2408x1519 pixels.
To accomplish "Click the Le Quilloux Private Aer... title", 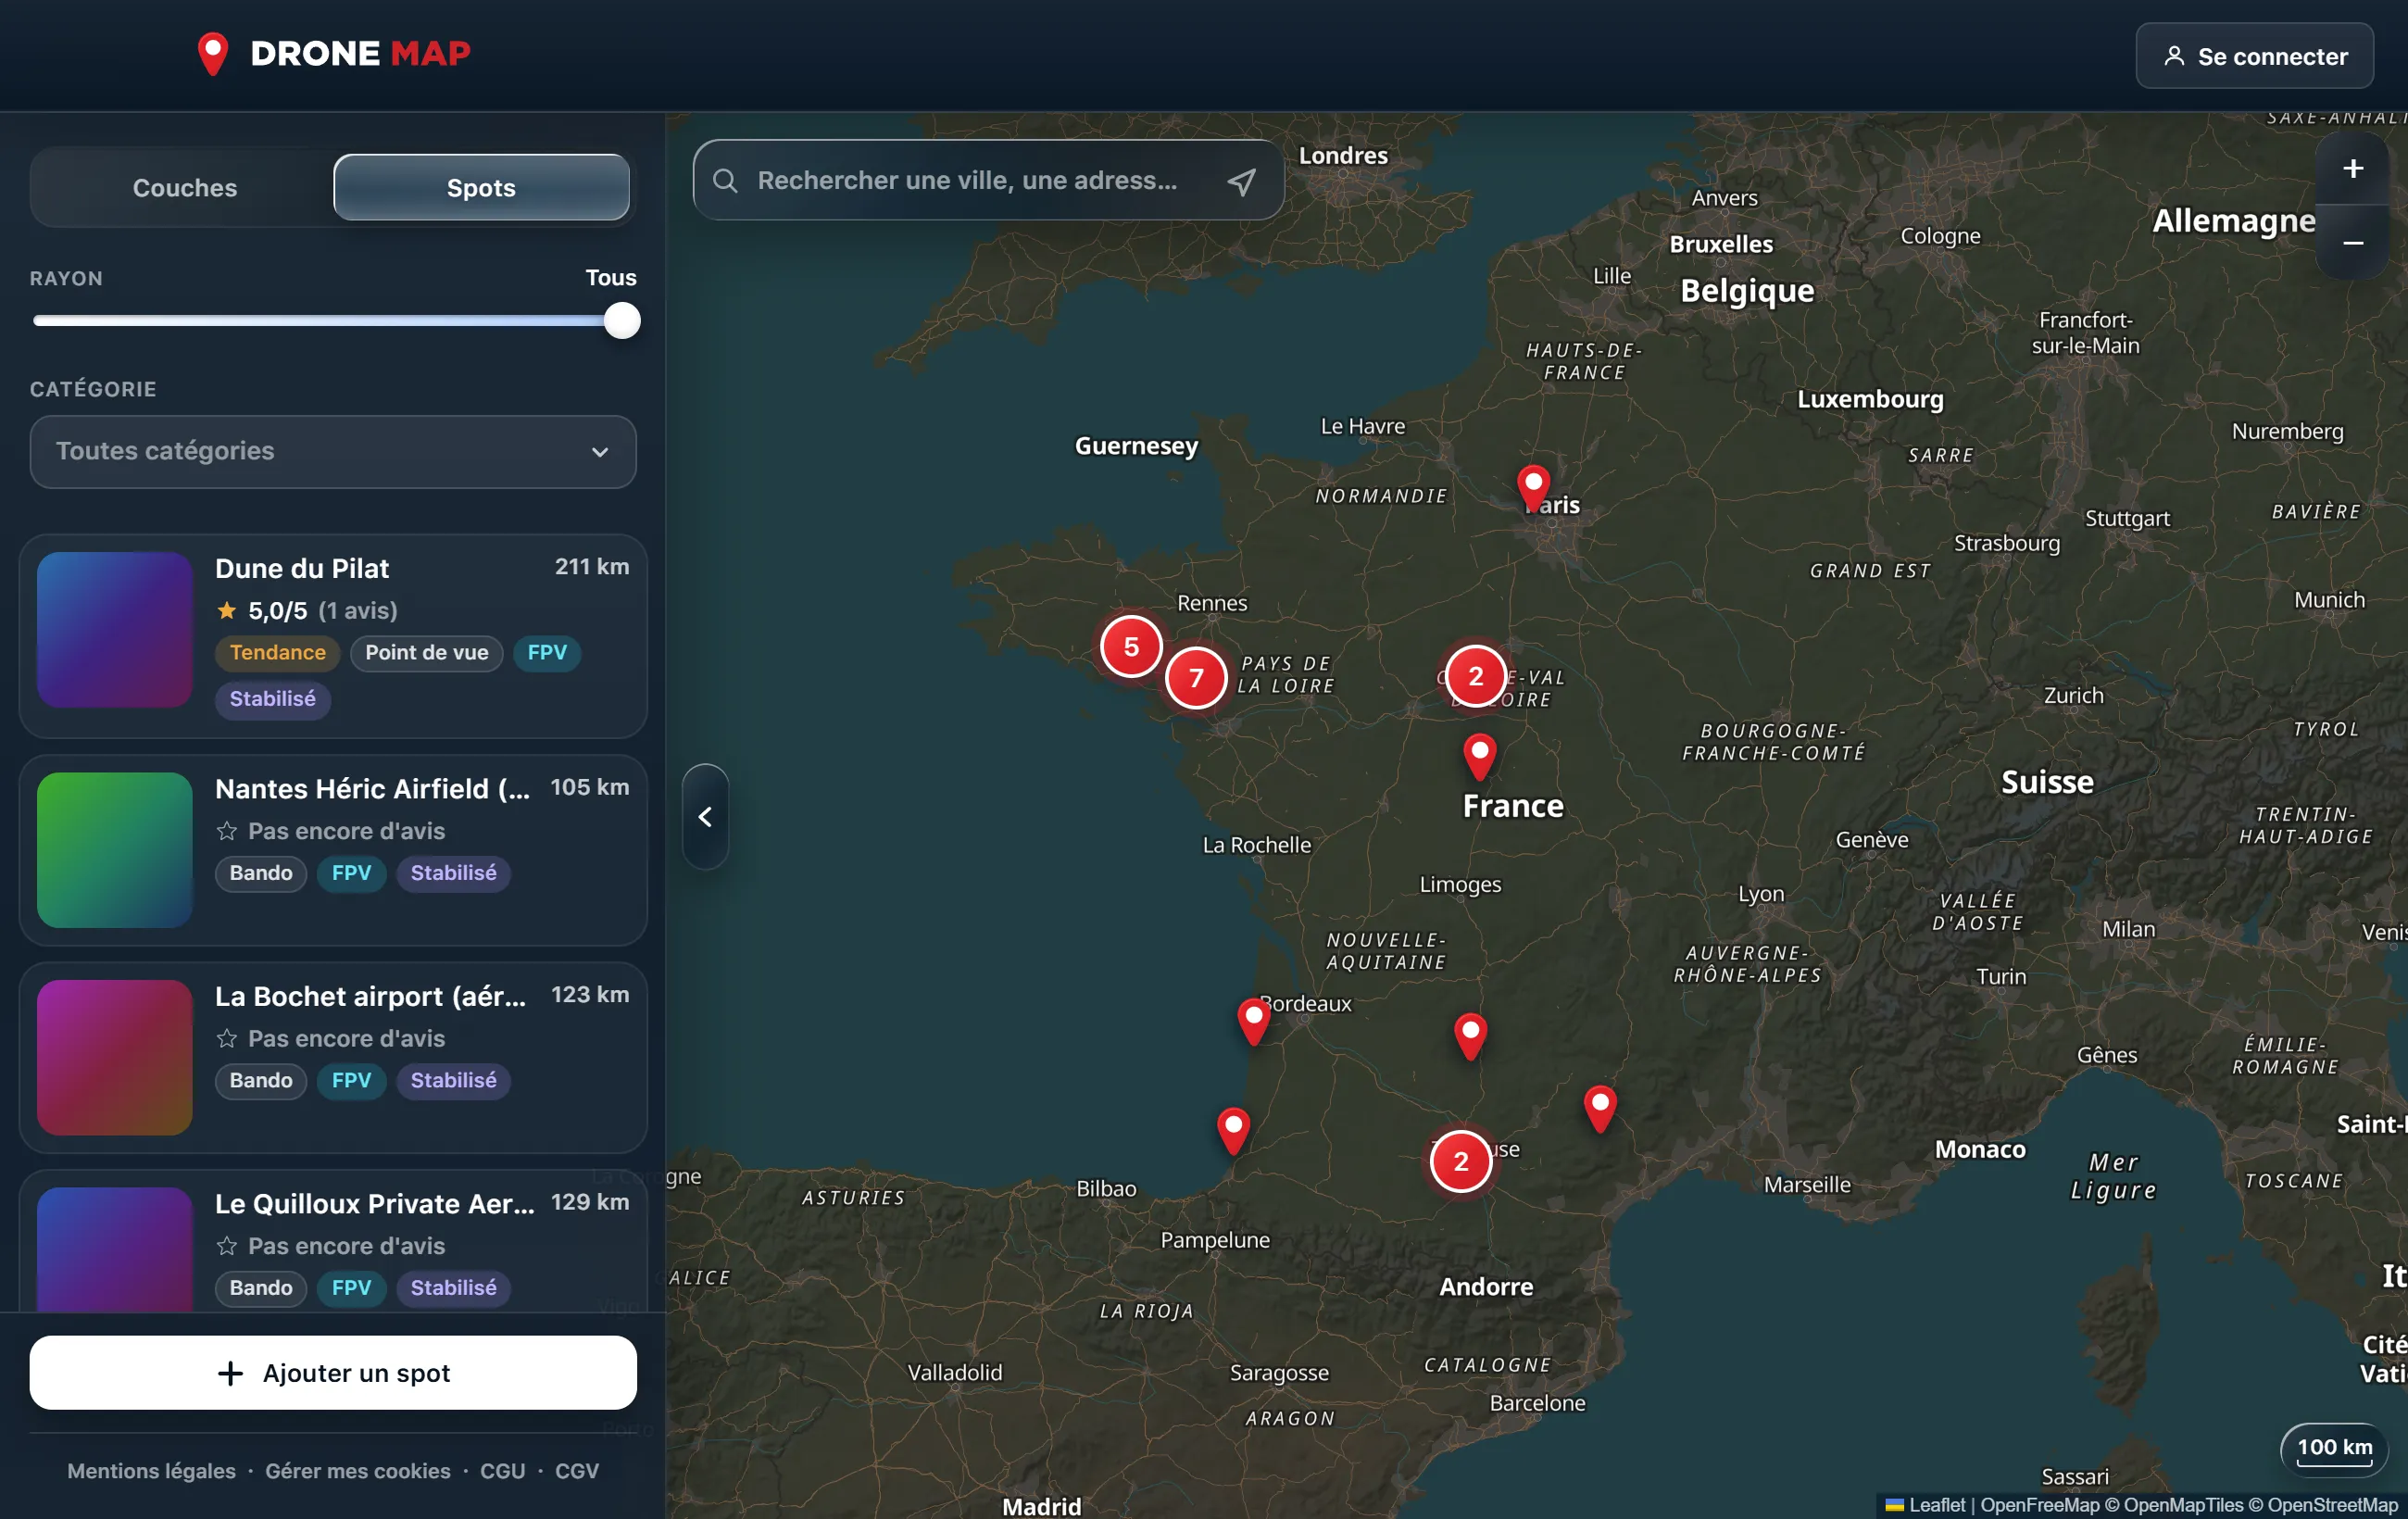I will point(374,1204).
